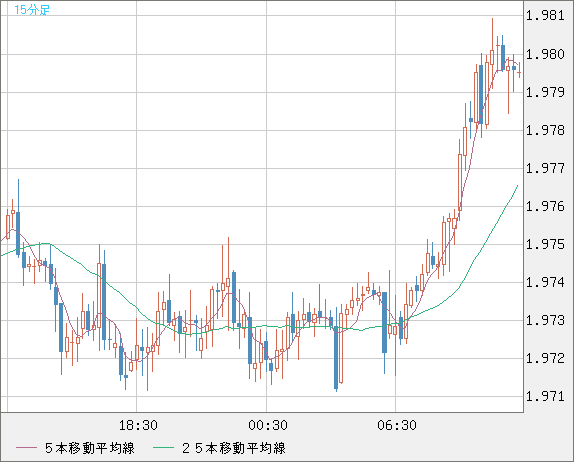Screen dimensions: 574x462
Task: Click the 06:30 time axis label
Action: [x=397, y=425]
